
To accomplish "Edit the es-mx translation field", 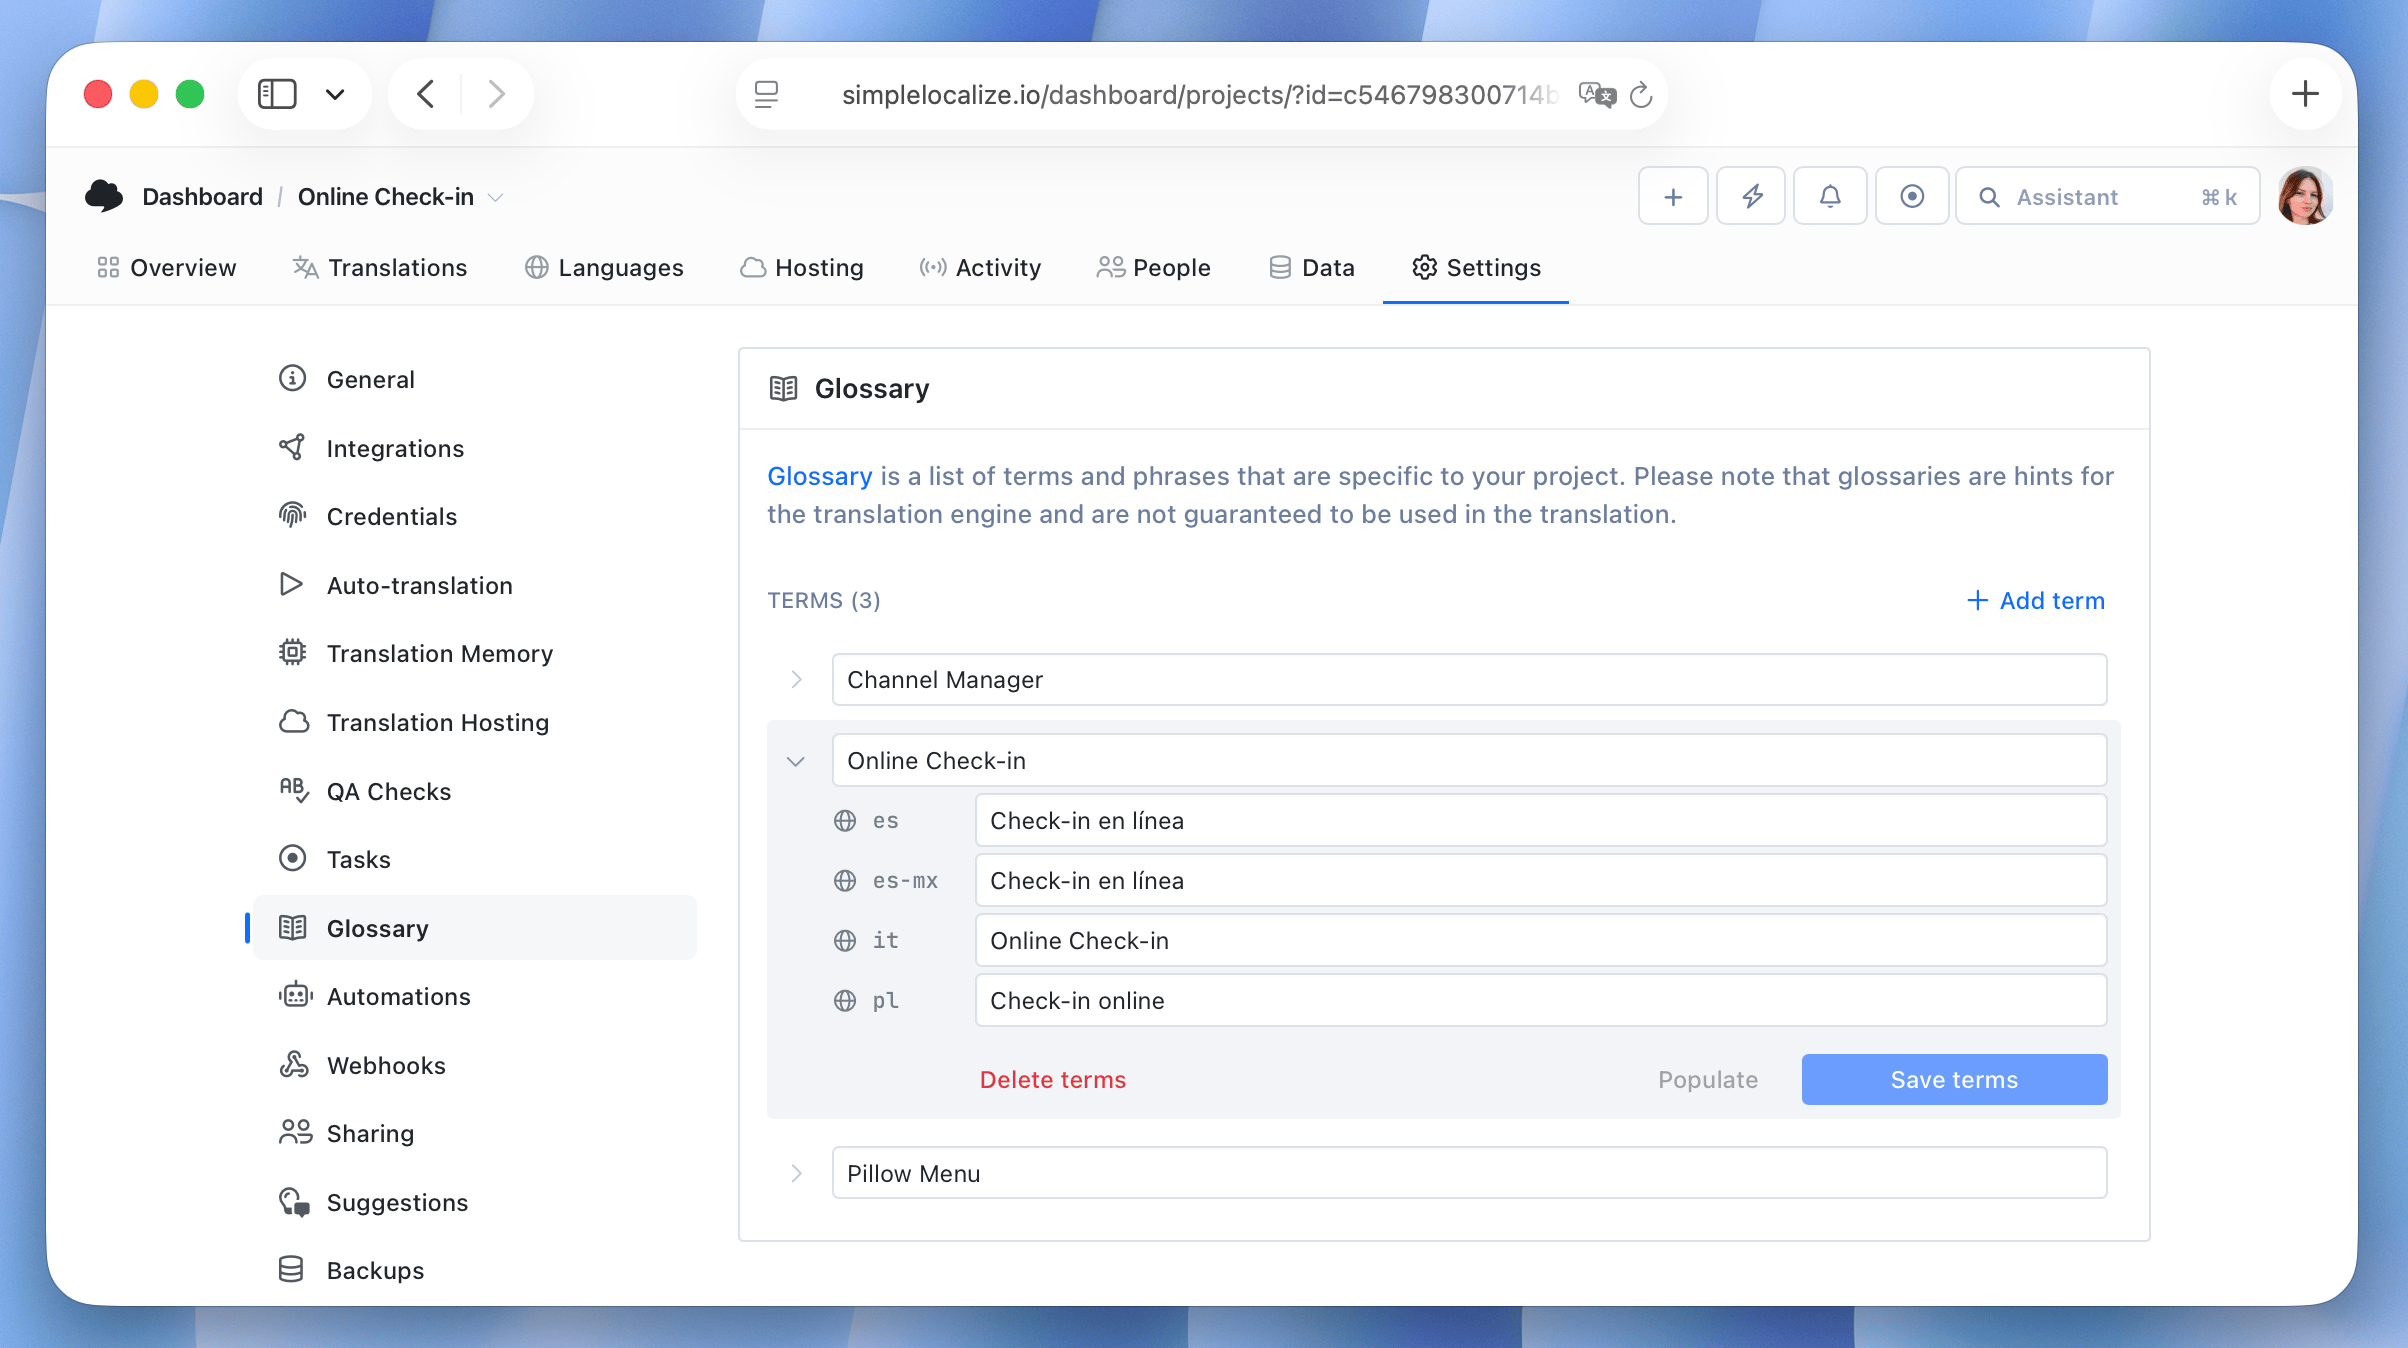I will point(1541,881).
